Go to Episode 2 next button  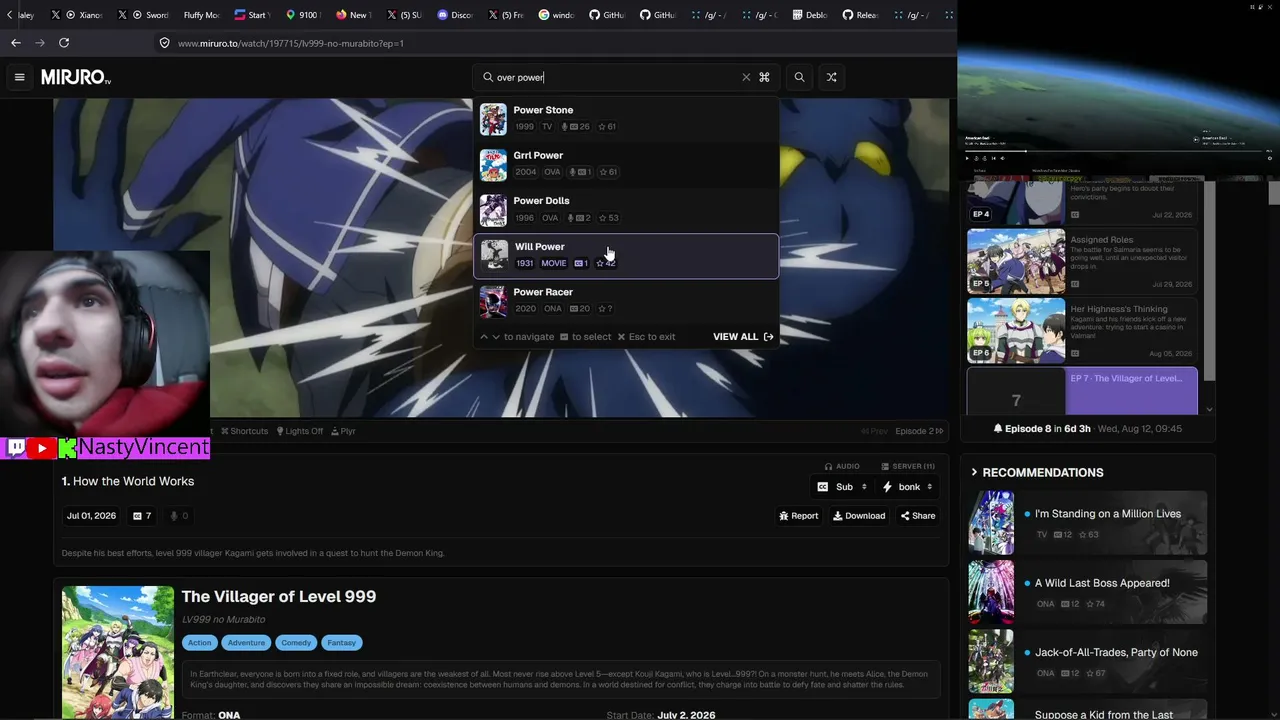coord(919,431)
